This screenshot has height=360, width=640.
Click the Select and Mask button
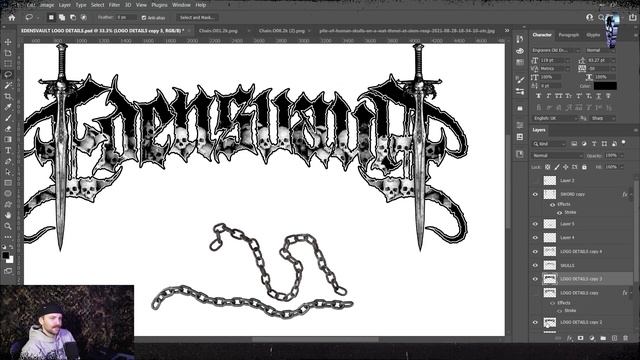point(197,18)
